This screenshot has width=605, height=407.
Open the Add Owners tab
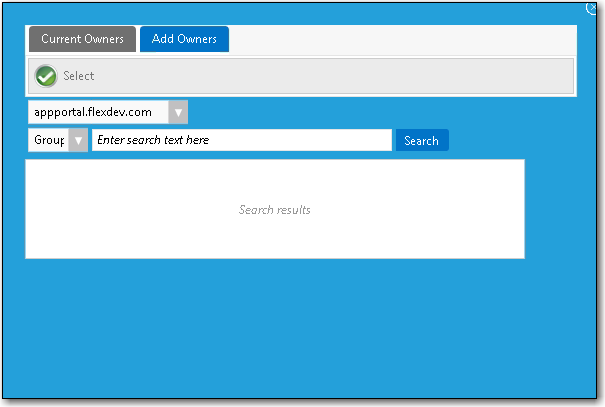184,39
